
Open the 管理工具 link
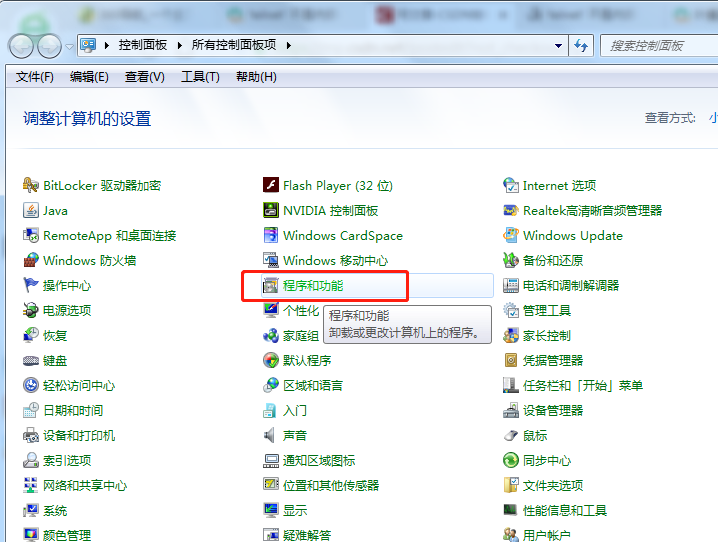tap(547, 310)
